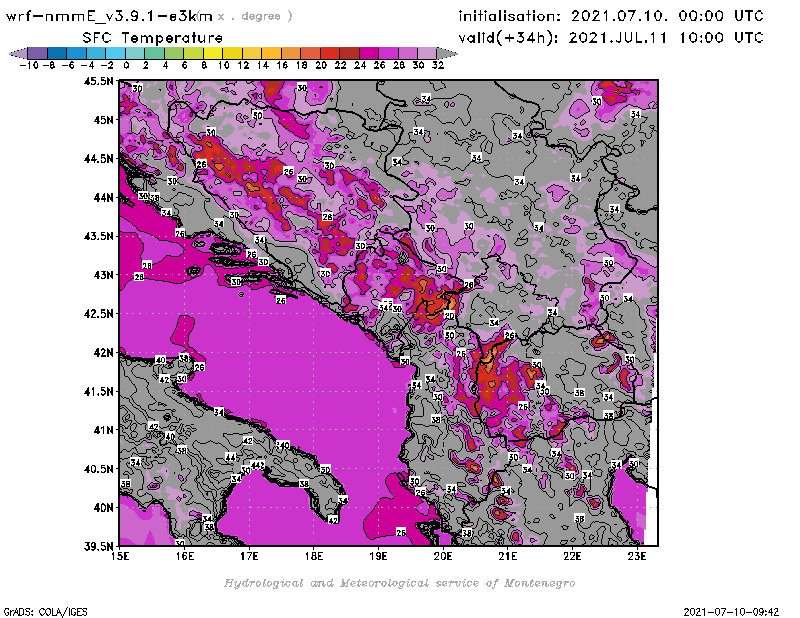Click the color scale segment between 18 and 20

coord(311,53)
